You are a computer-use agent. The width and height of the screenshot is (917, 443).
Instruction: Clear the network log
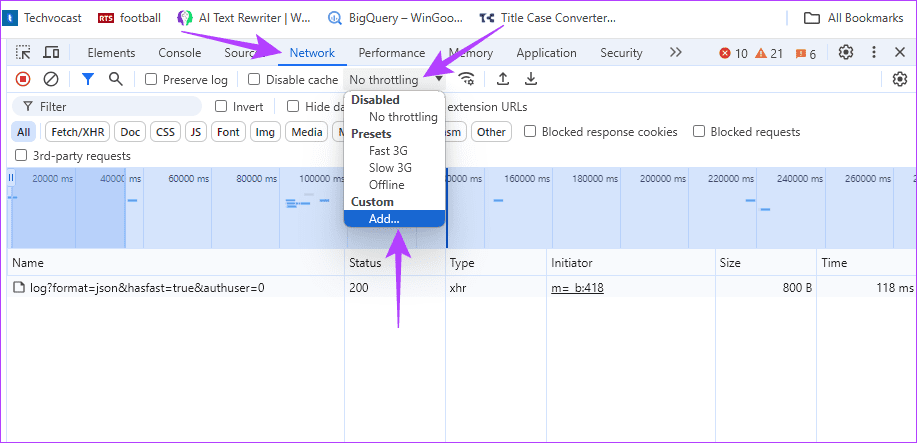point(50,79)
